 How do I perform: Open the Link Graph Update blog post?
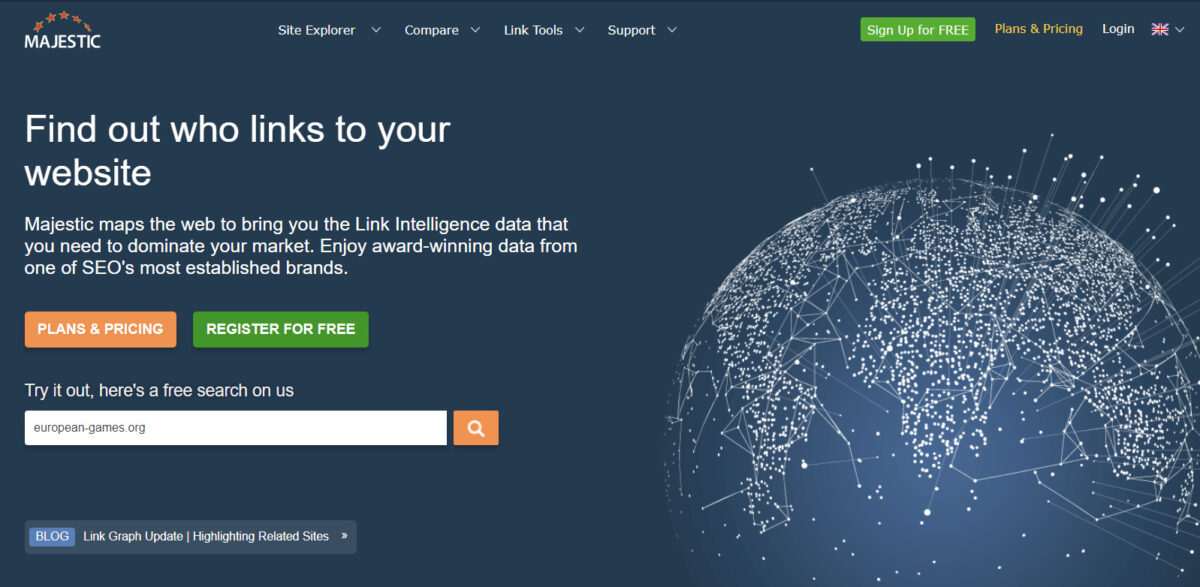tap(206, 536)
